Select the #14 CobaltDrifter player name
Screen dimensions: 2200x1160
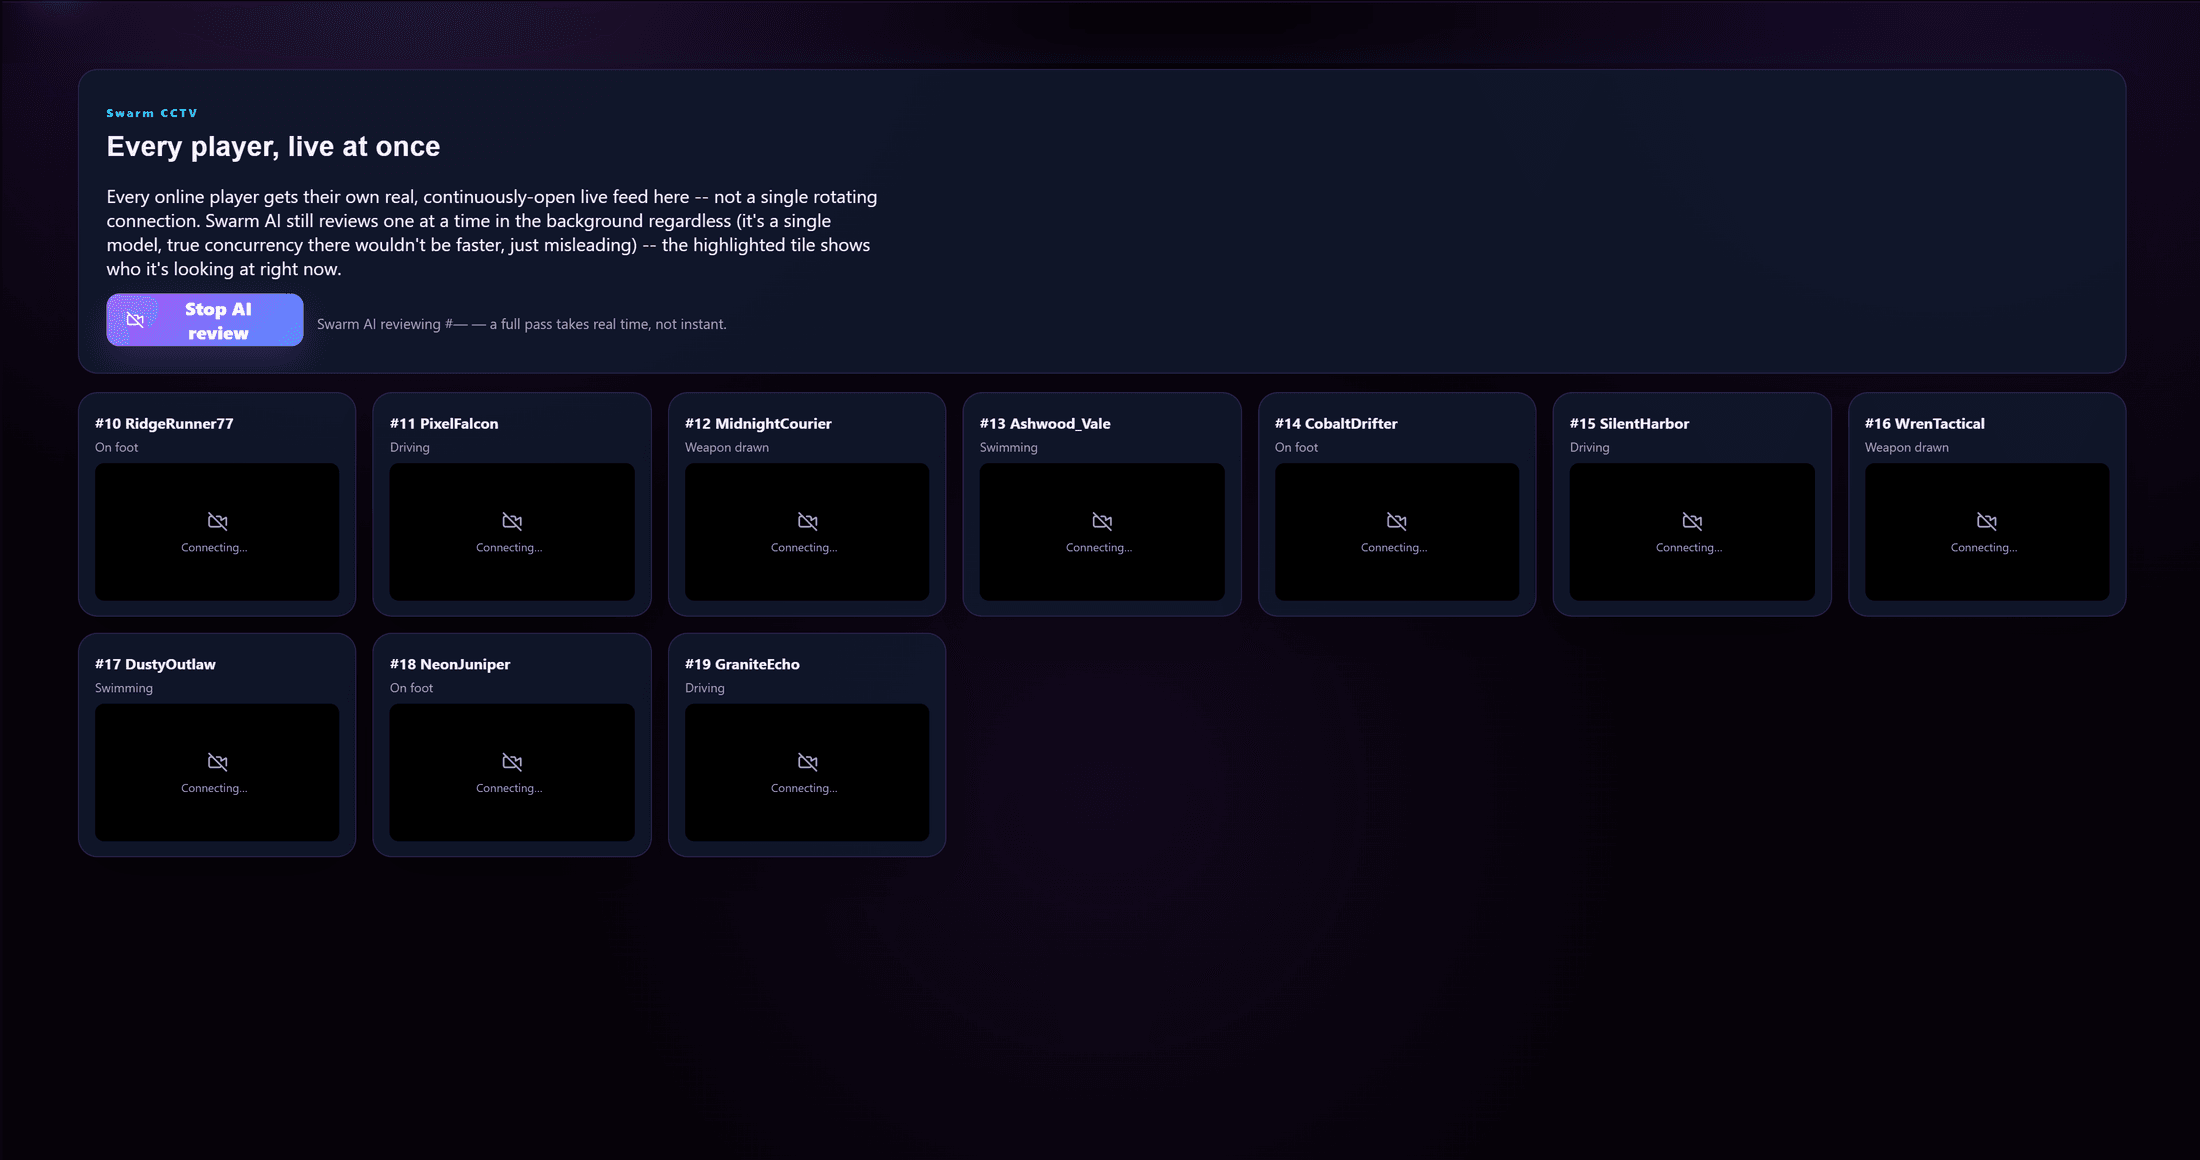pyautogui.click(x=1336, y=424)
